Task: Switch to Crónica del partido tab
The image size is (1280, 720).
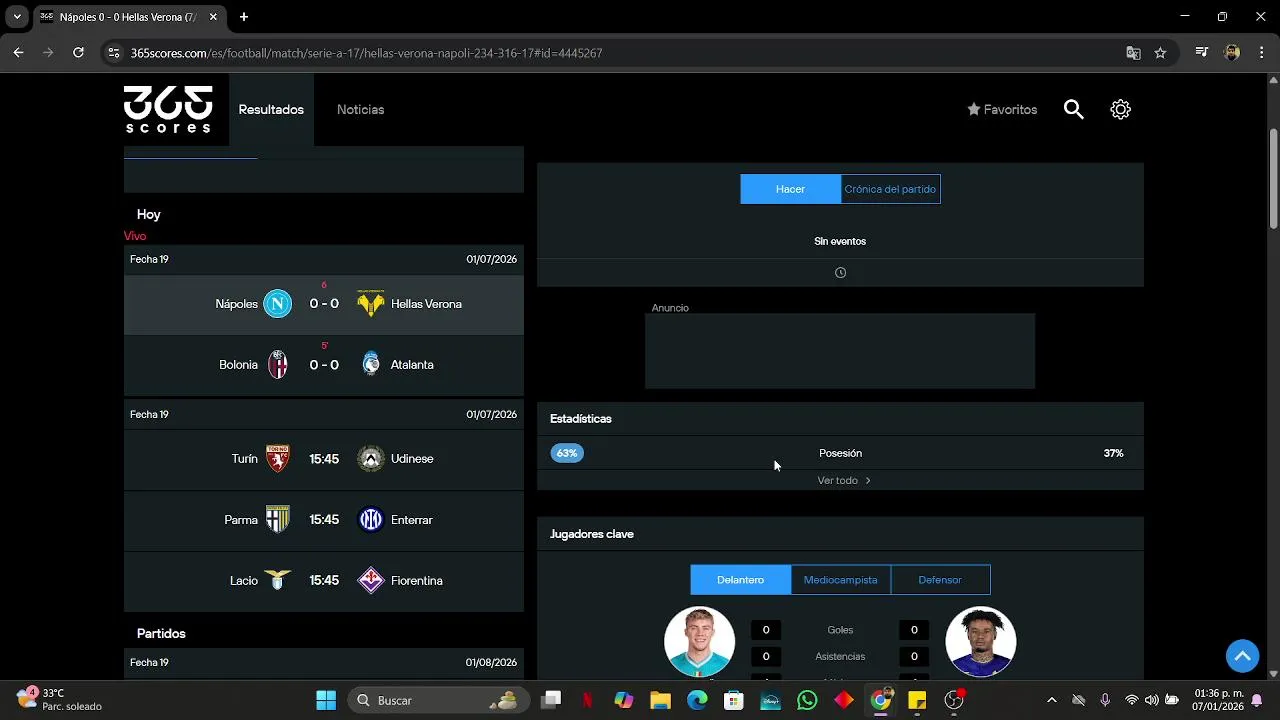Action: coord(890,189)
